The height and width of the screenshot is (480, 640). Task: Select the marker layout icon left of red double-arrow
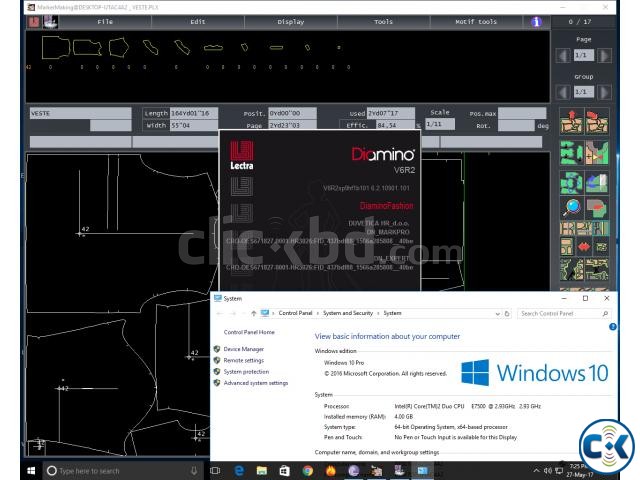(567, 247)
